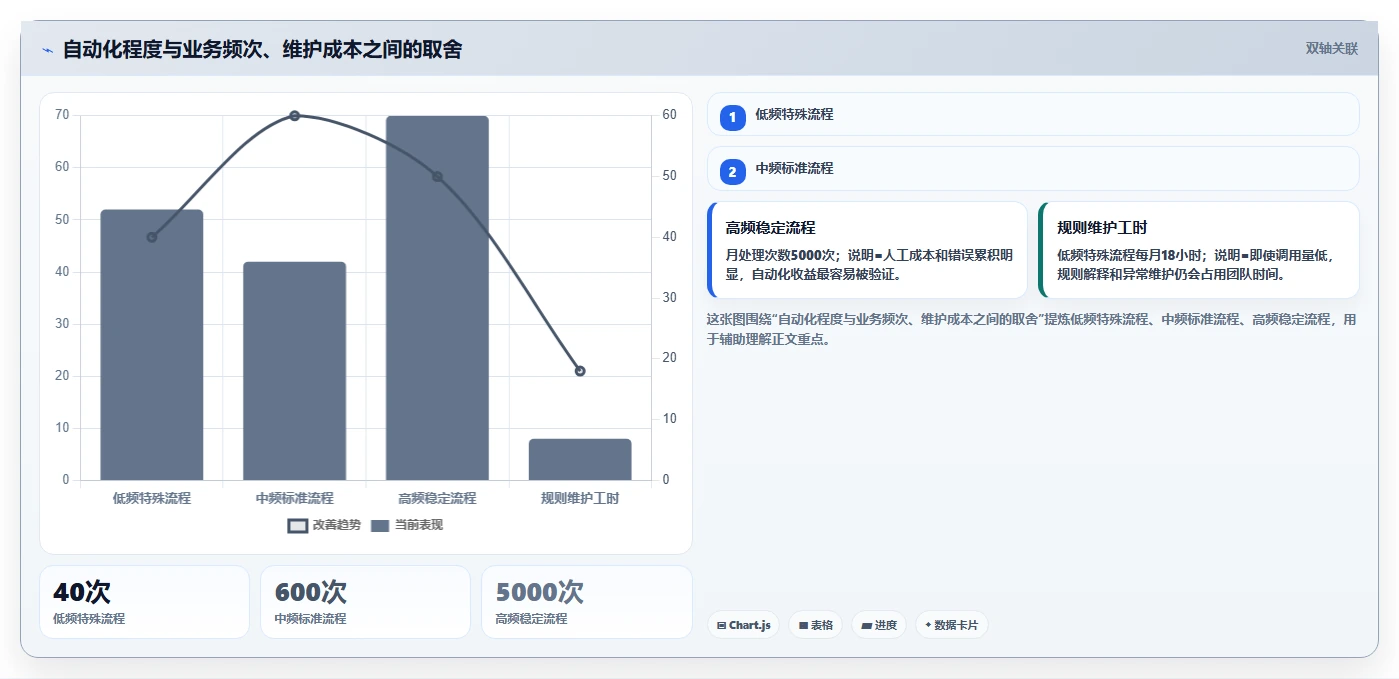Select numbered badge 2 for 中频标准流程

[732, 172]
